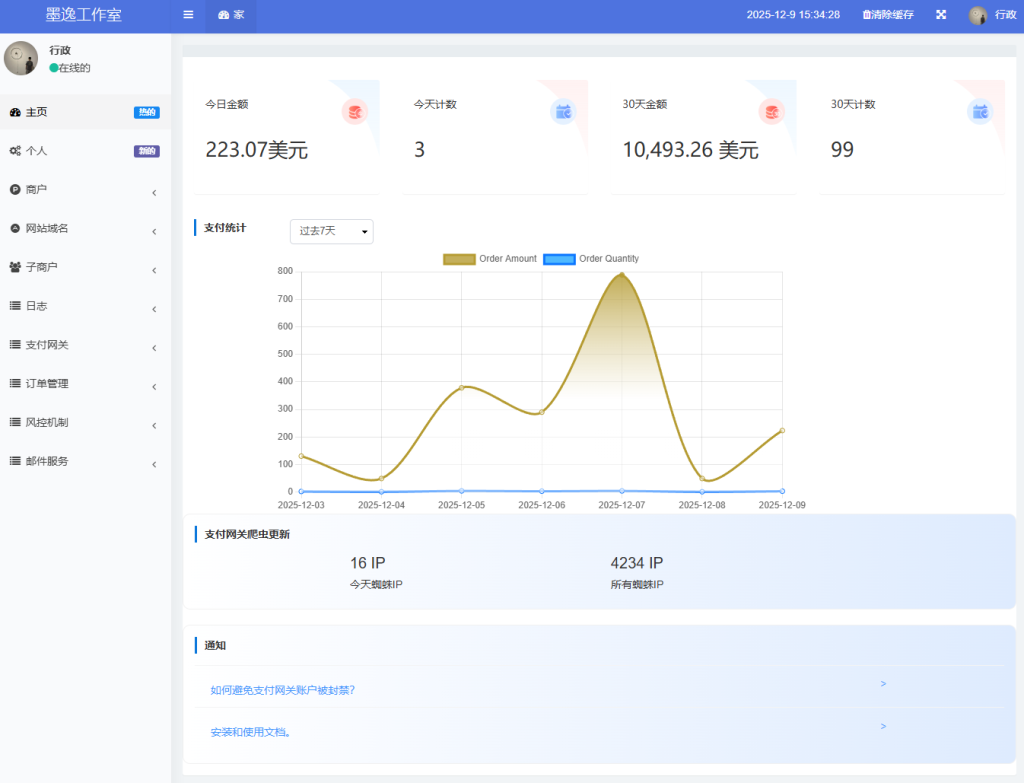Click the 30天金额 red coin icon

click(x=771, y=112)
